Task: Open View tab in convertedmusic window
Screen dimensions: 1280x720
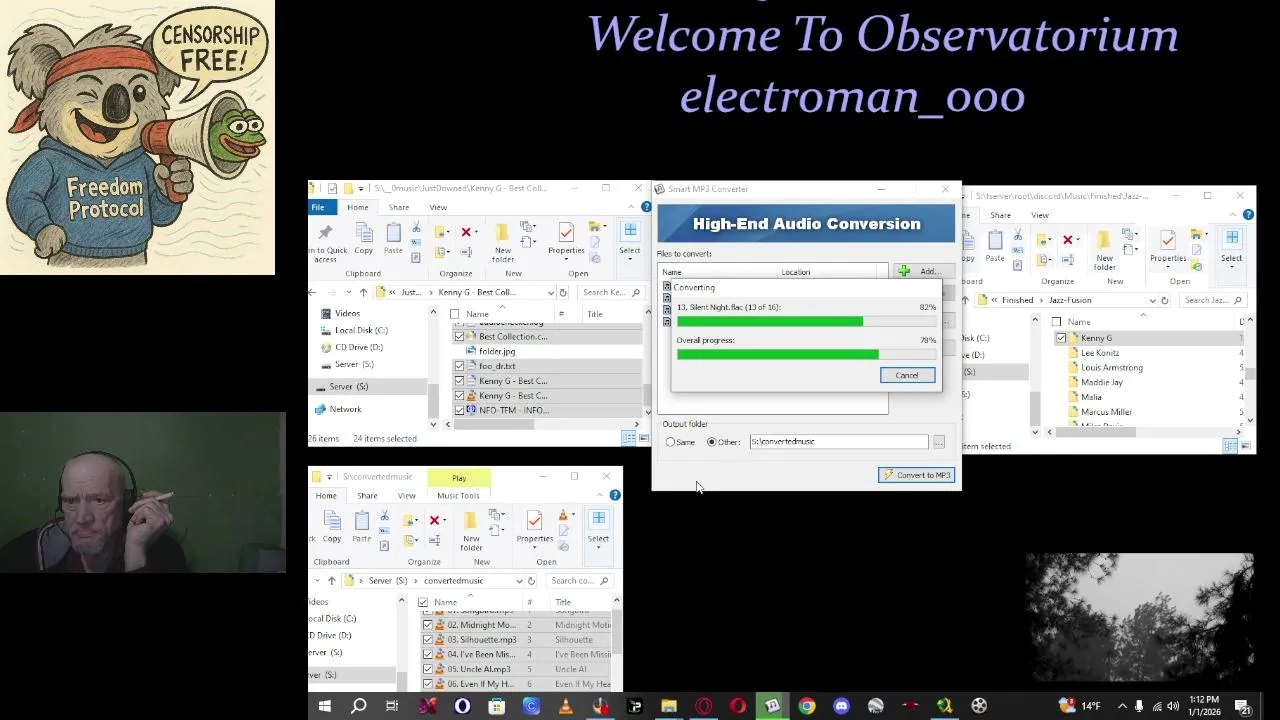Action: (406, 496)
